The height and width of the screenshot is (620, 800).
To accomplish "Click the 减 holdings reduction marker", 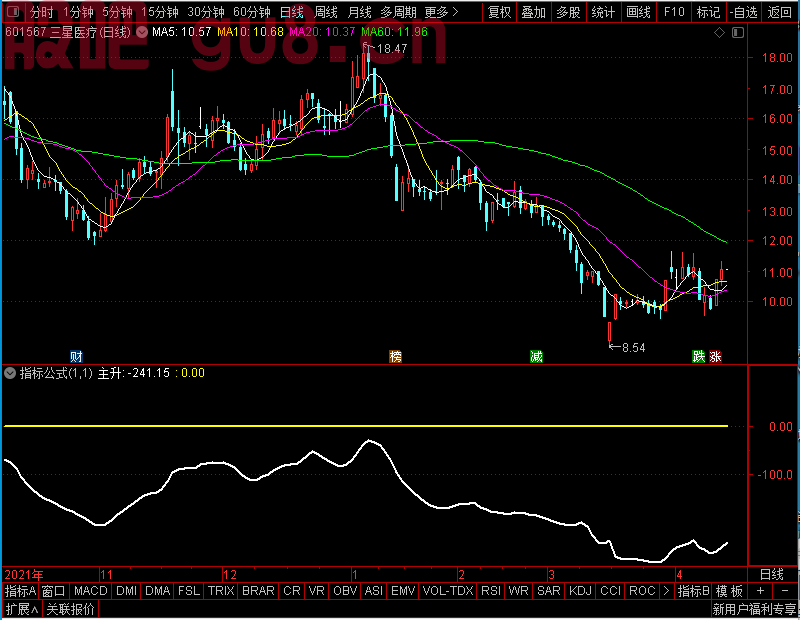I will [536, 356].
